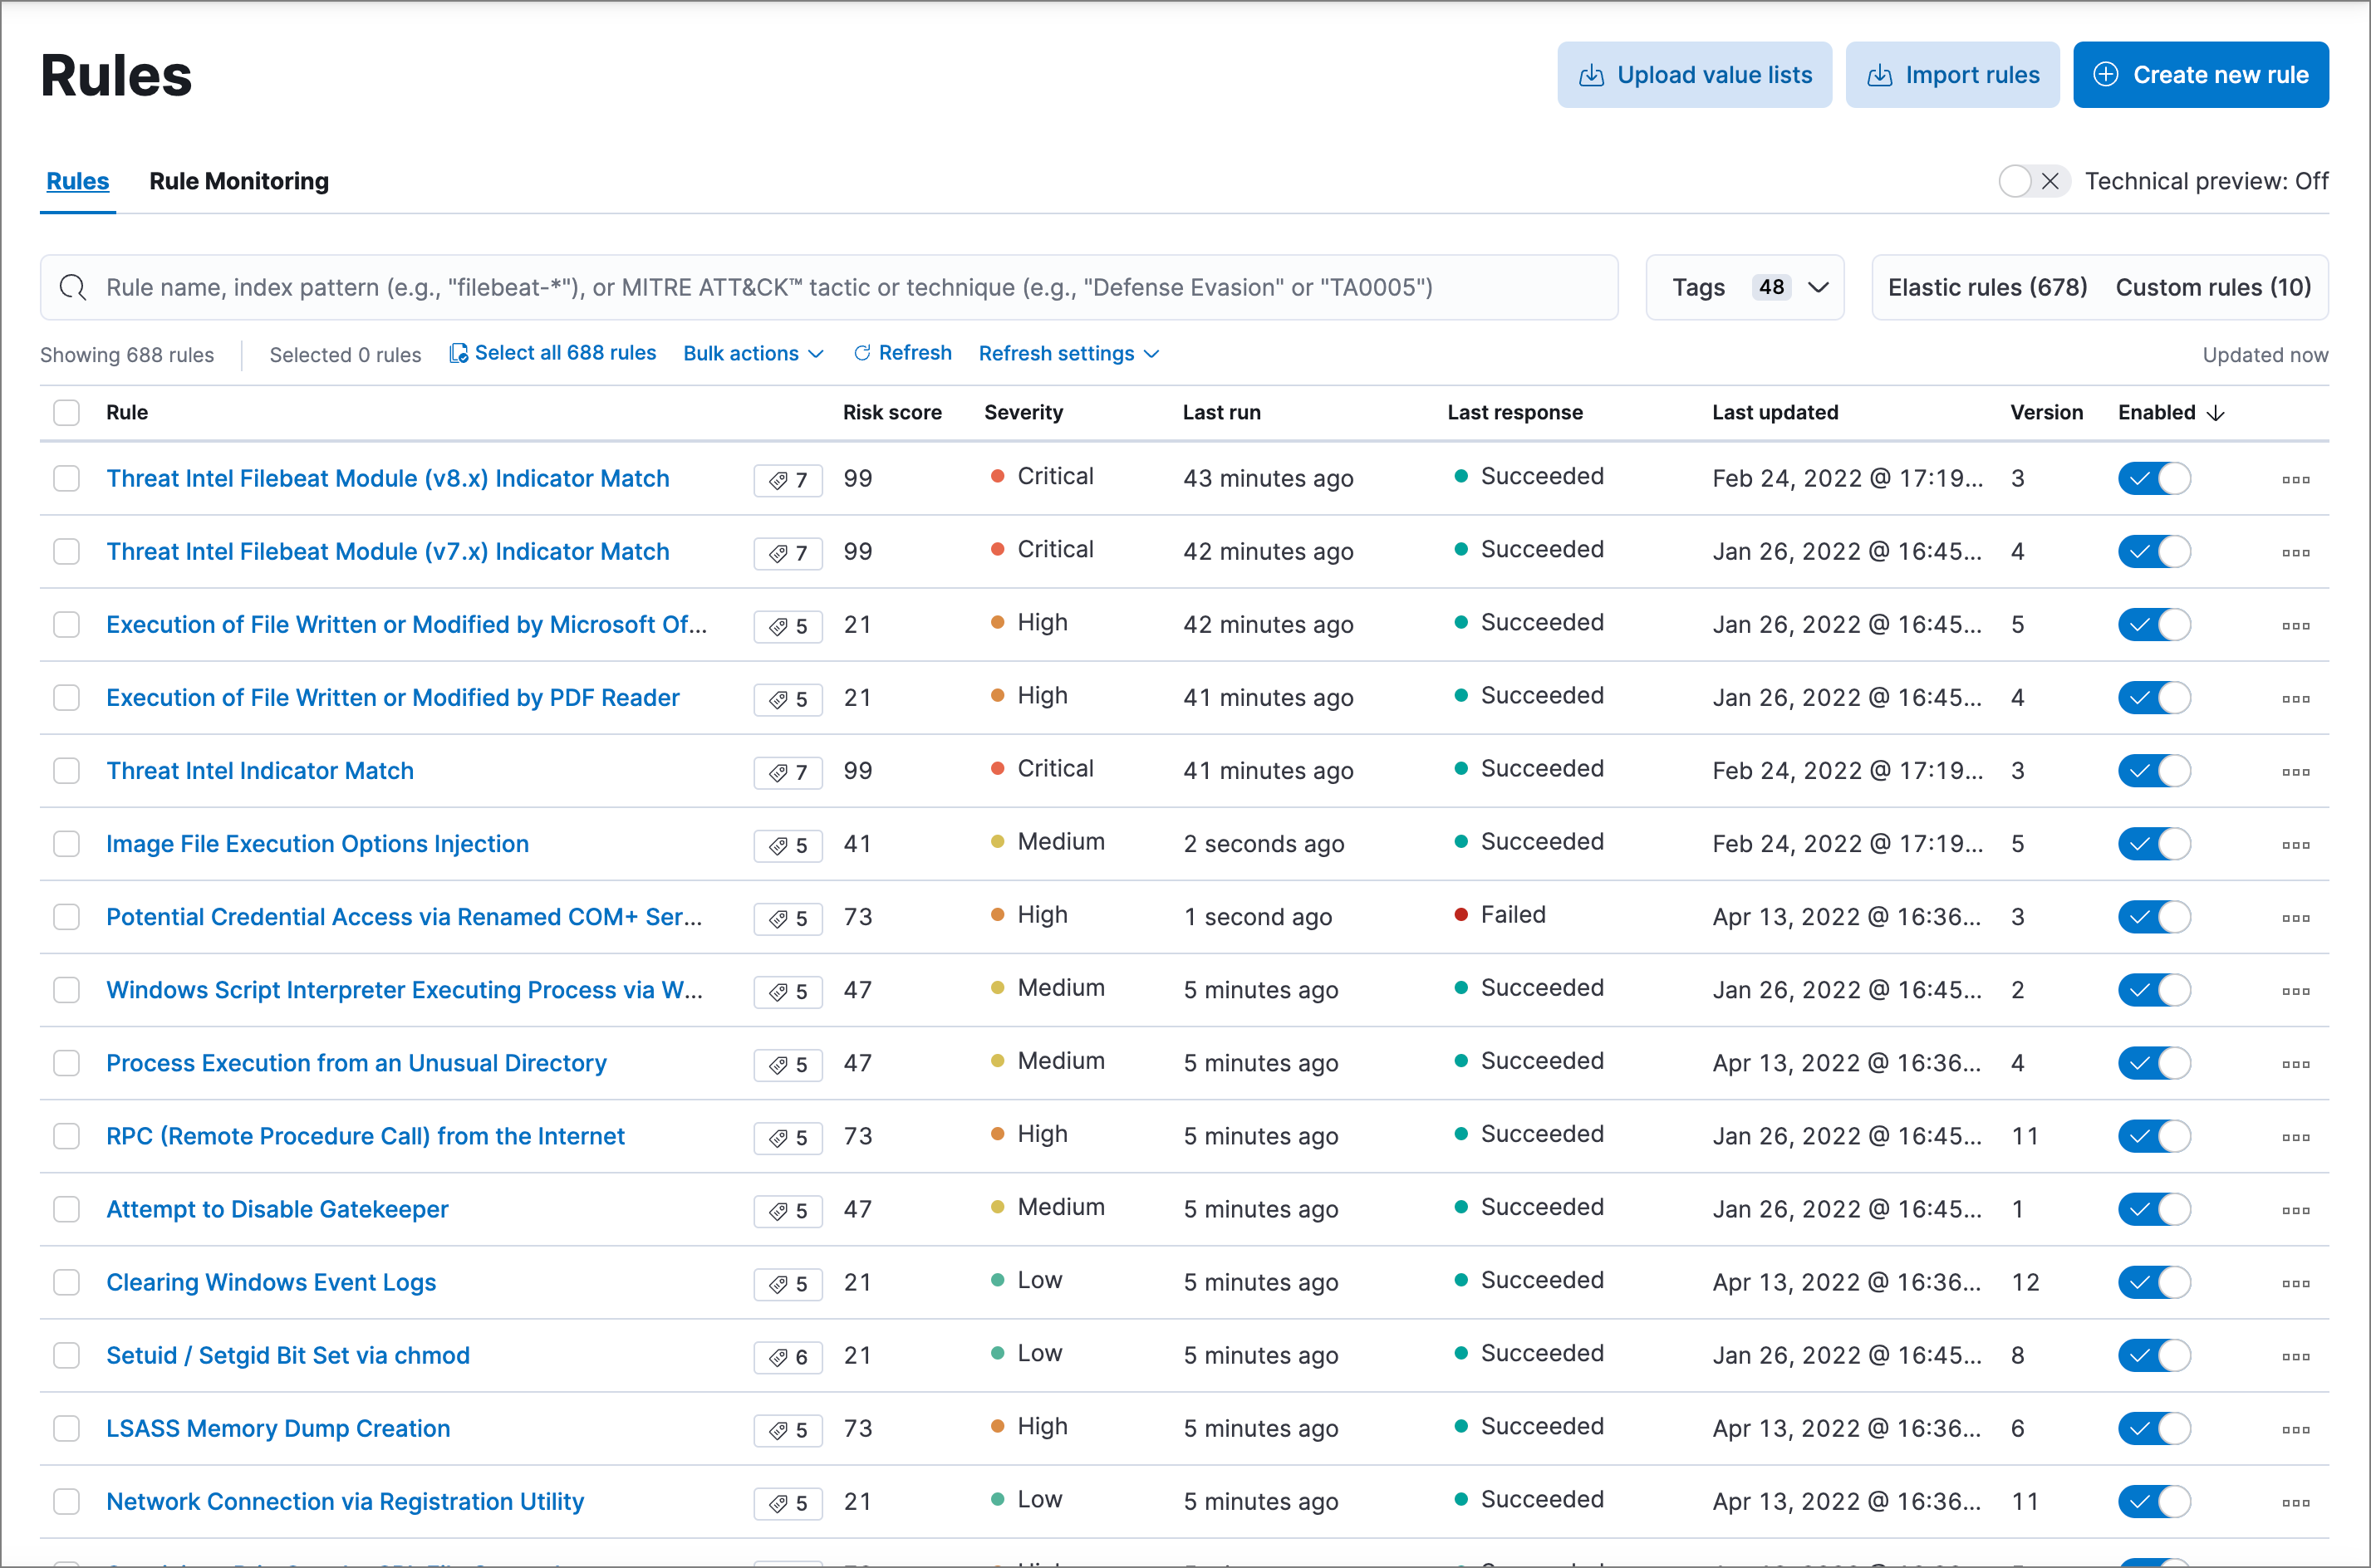
Task: Open Process Execution from an Unusual Directory rule
Action: click(356, 1063)
